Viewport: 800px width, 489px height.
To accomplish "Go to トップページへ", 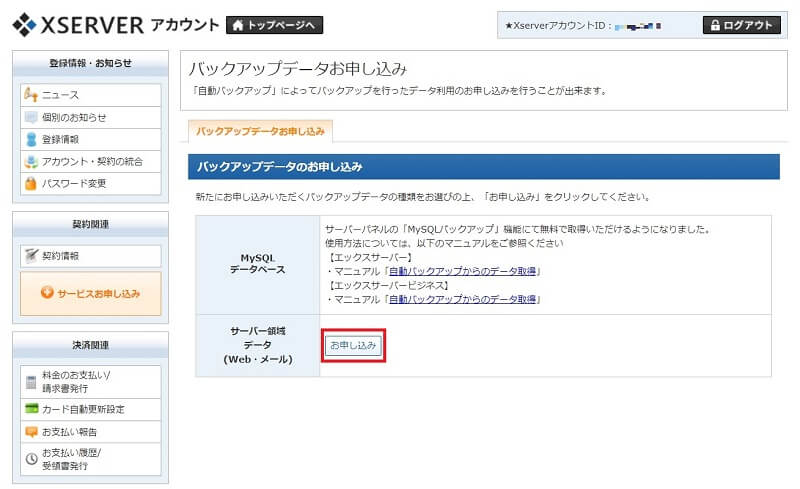I will (x=274, y=25).
